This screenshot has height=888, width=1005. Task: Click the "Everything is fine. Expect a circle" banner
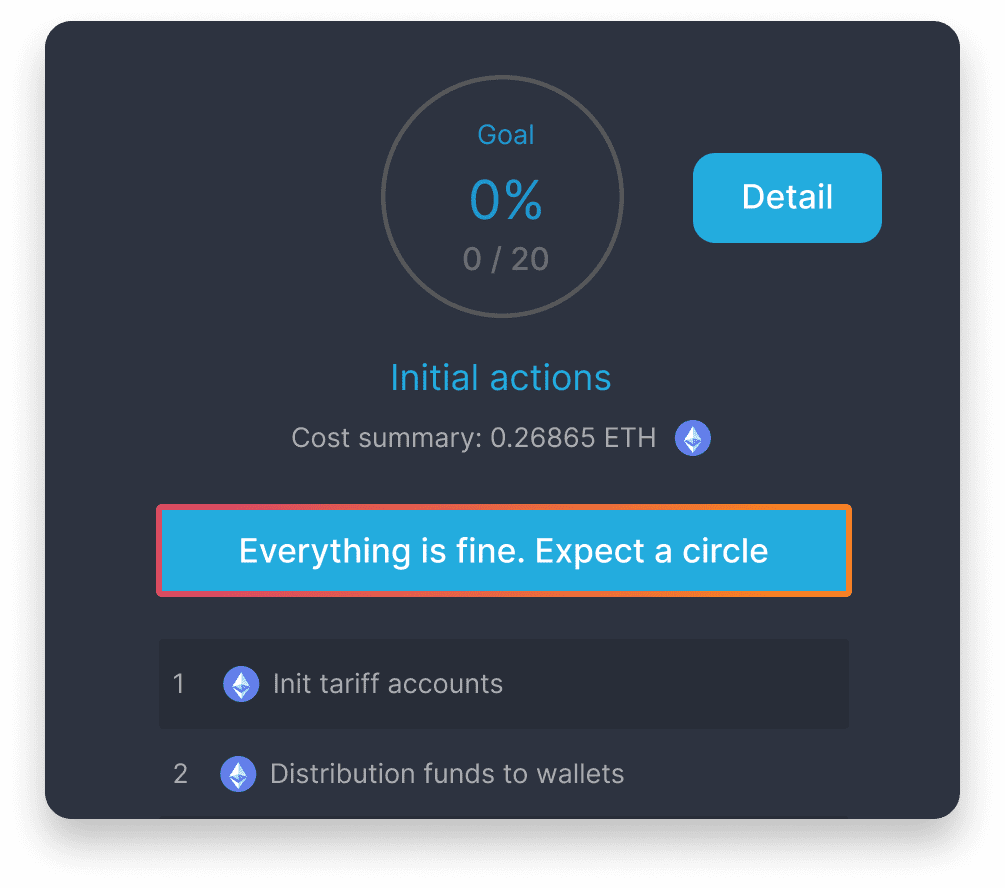(x=503, y=551)
